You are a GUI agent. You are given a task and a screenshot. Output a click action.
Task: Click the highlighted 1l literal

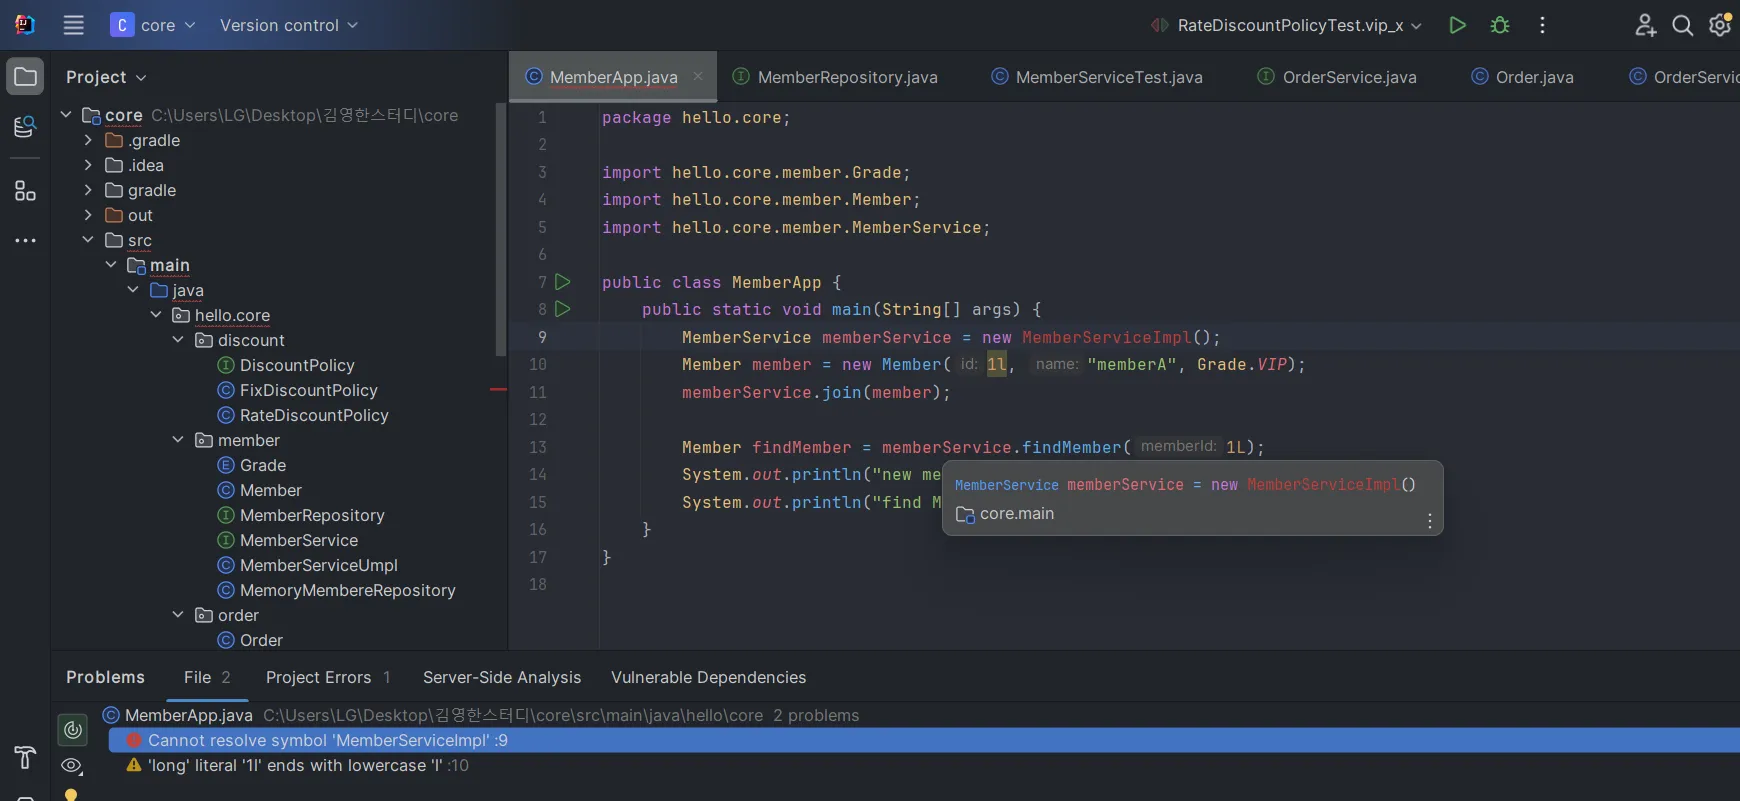pyautogui.click(x=997, y=364)
